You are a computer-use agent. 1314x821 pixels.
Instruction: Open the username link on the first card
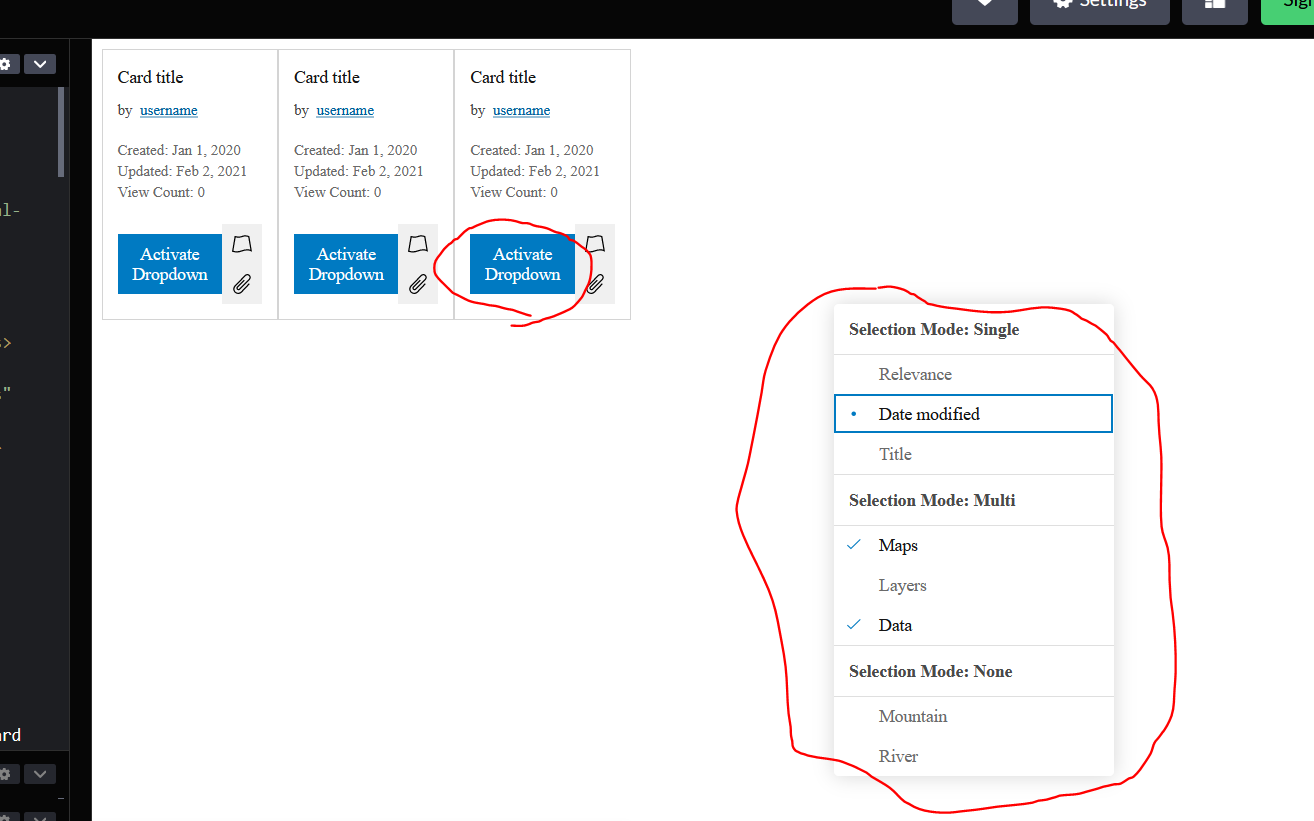pos(168,110)
